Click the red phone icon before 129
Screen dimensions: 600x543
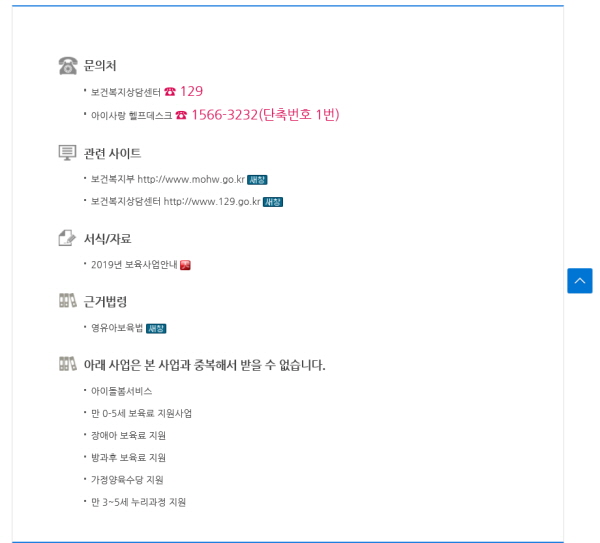coord(170,91)
